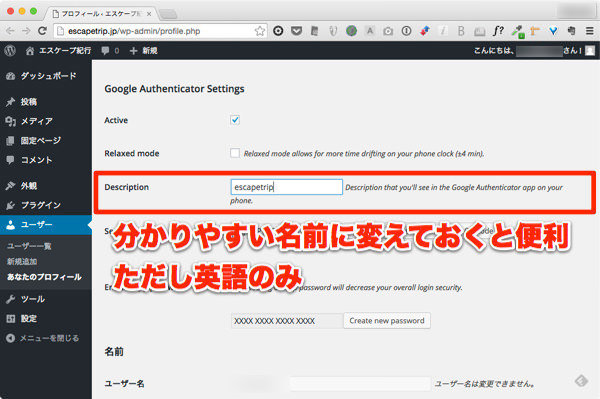Viewport: 600px width, 399px height.
Task: Open 設定 menu in sidebar
Action: 46,318
